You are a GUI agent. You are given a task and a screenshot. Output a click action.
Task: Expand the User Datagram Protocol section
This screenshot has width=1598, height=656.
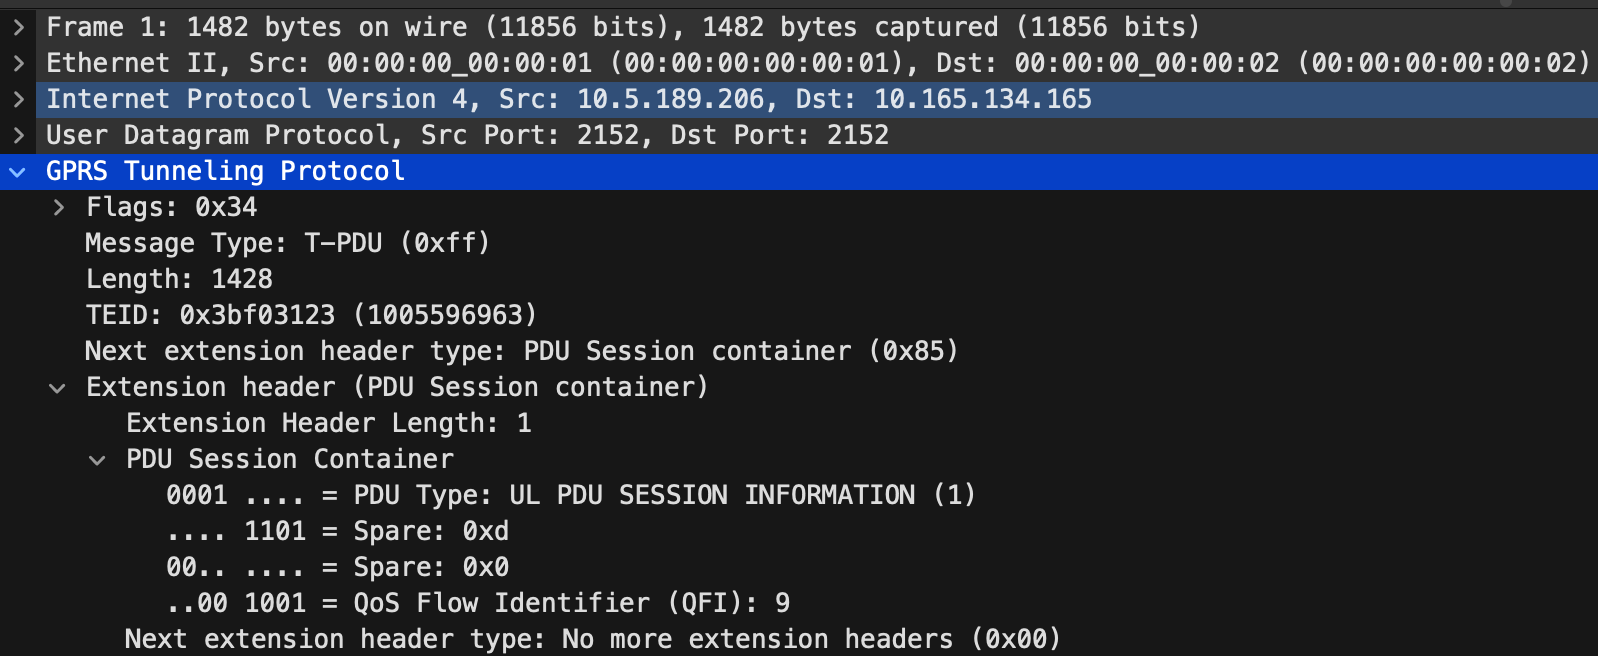point(18,135)
